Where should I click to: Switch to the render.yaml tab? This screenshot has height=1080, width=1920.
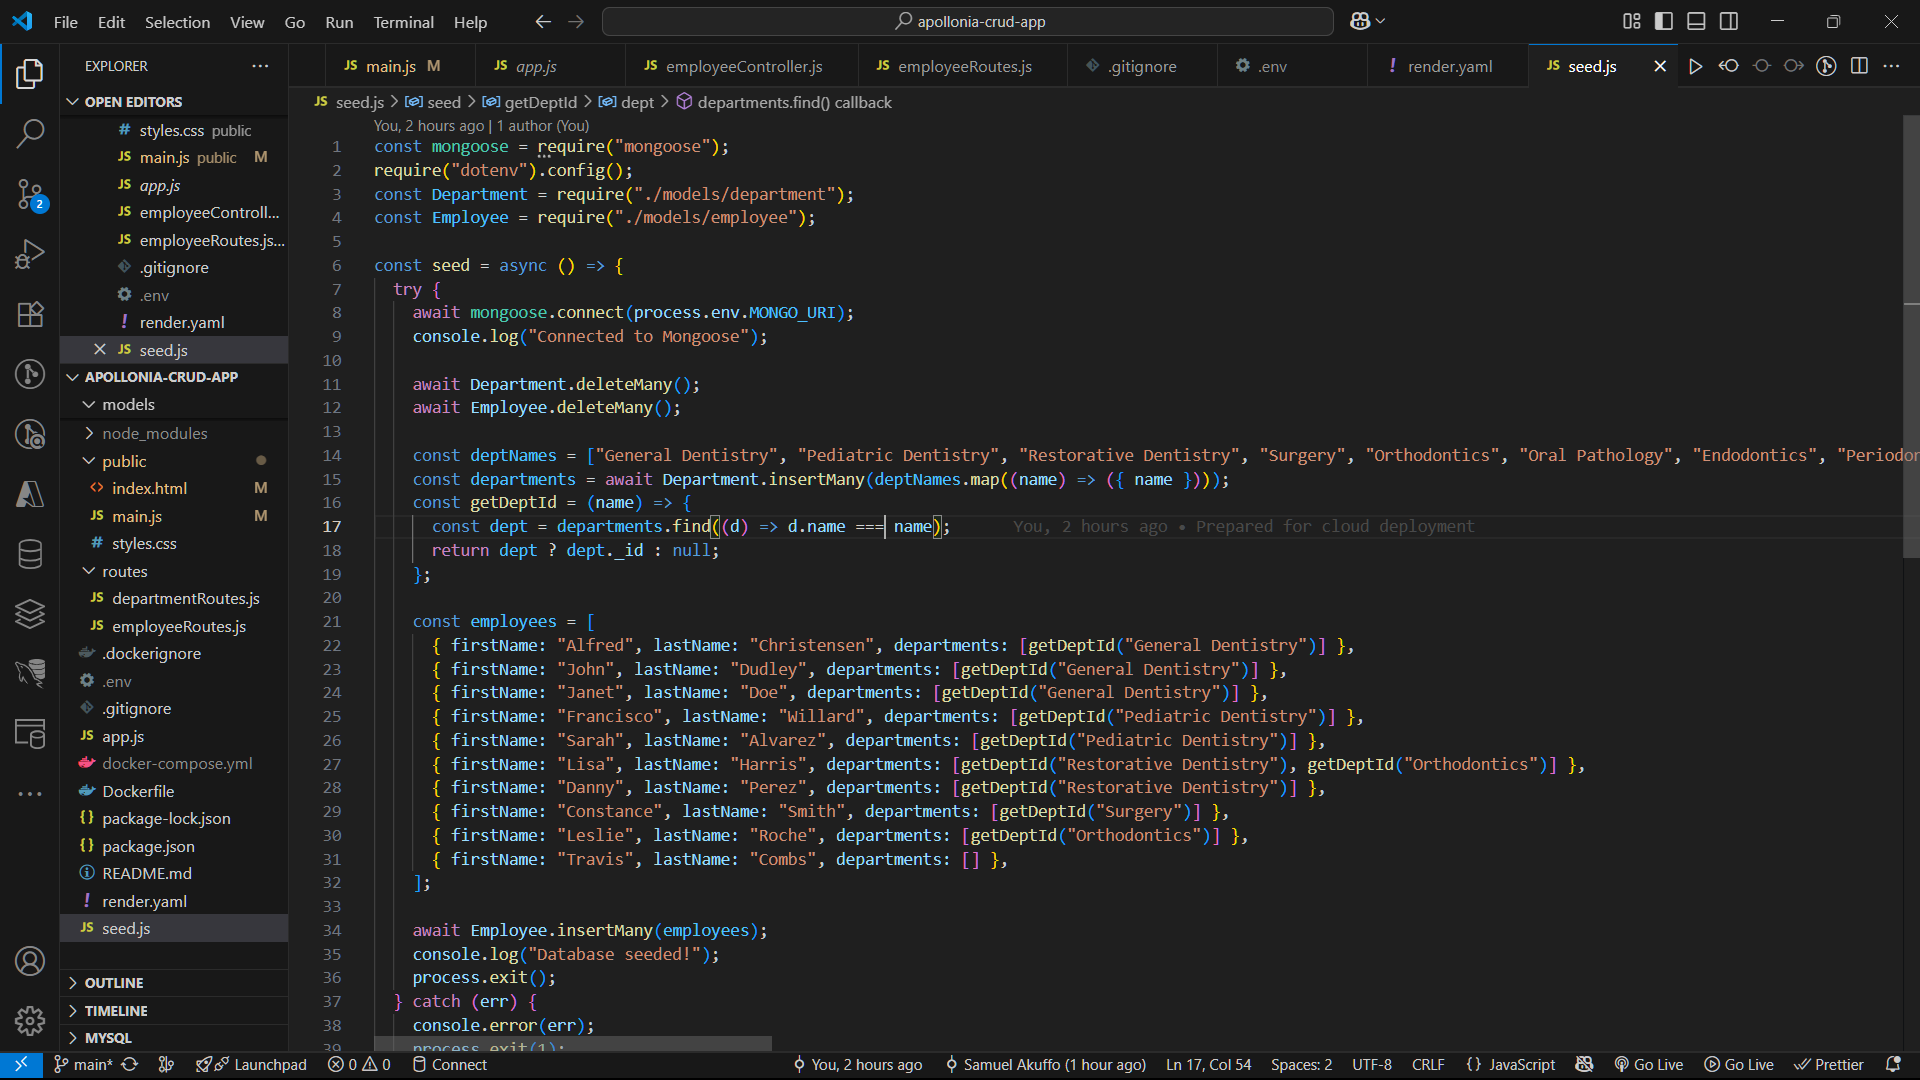tap(1450, 66)
